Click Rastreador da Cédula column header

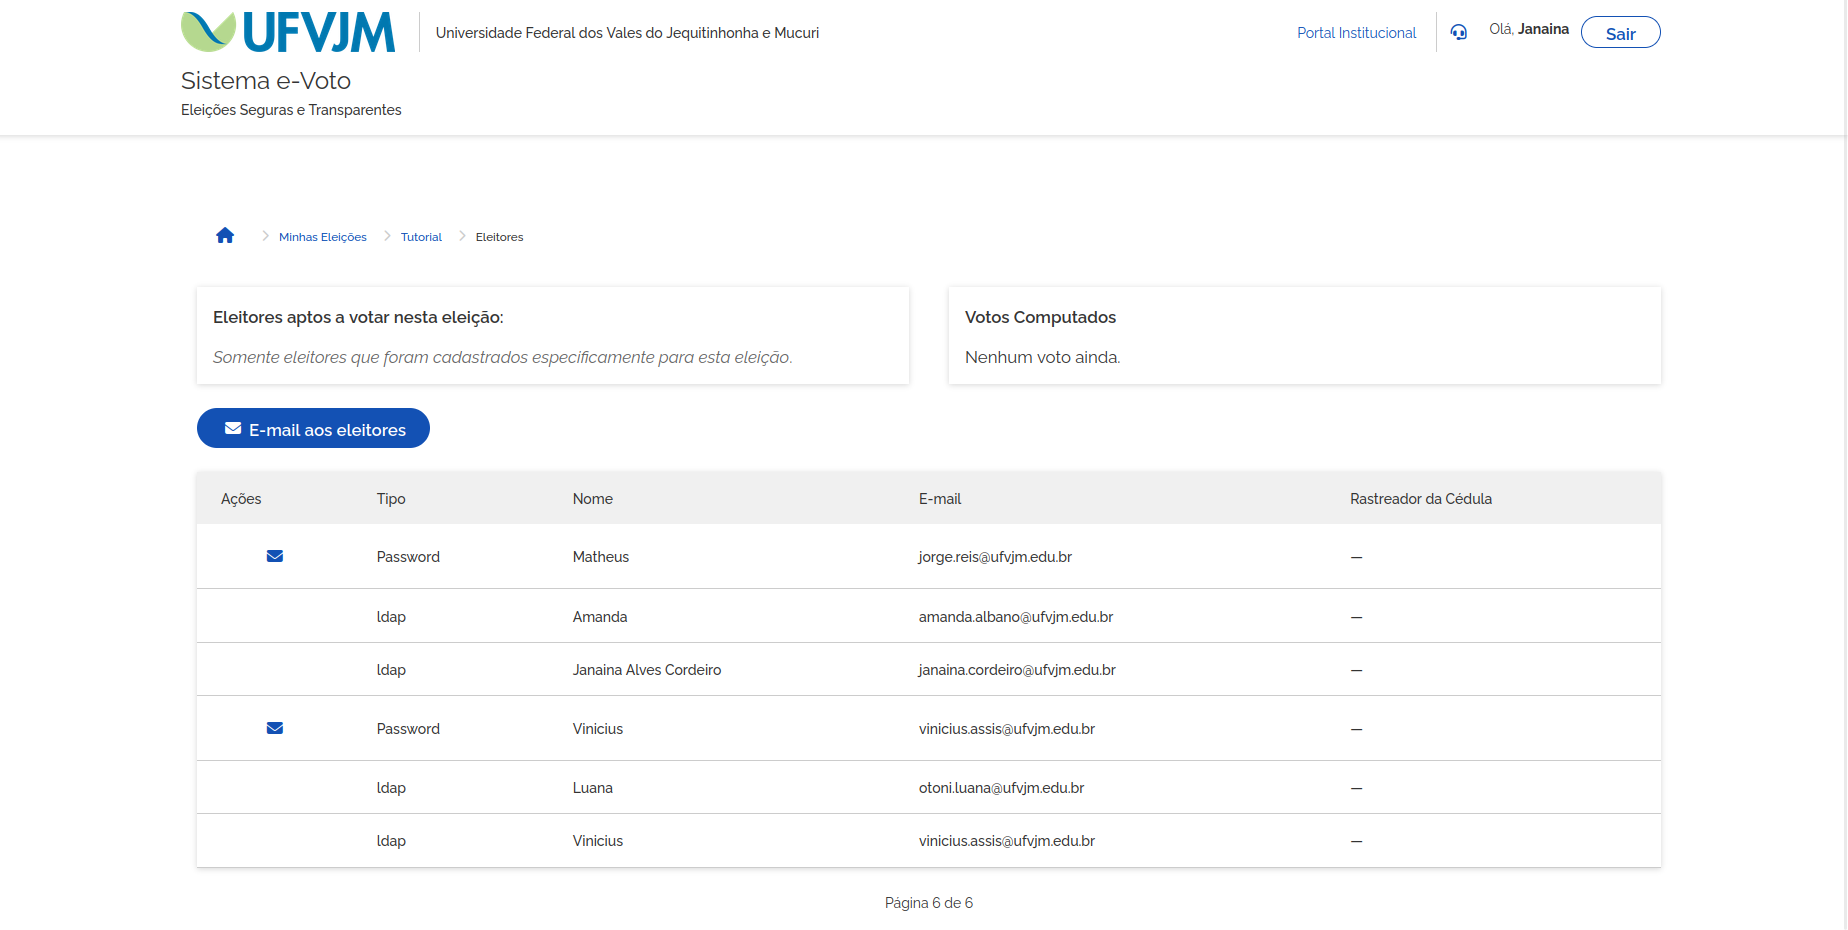1421,499
